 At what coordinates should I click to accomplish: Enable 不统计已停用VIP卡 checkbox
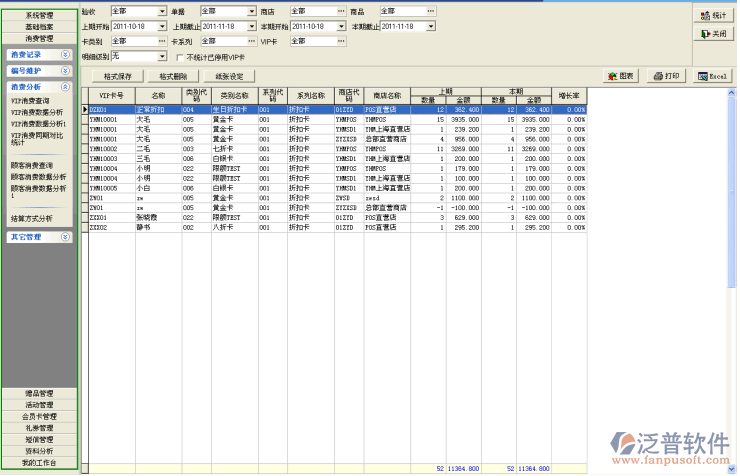179,57
